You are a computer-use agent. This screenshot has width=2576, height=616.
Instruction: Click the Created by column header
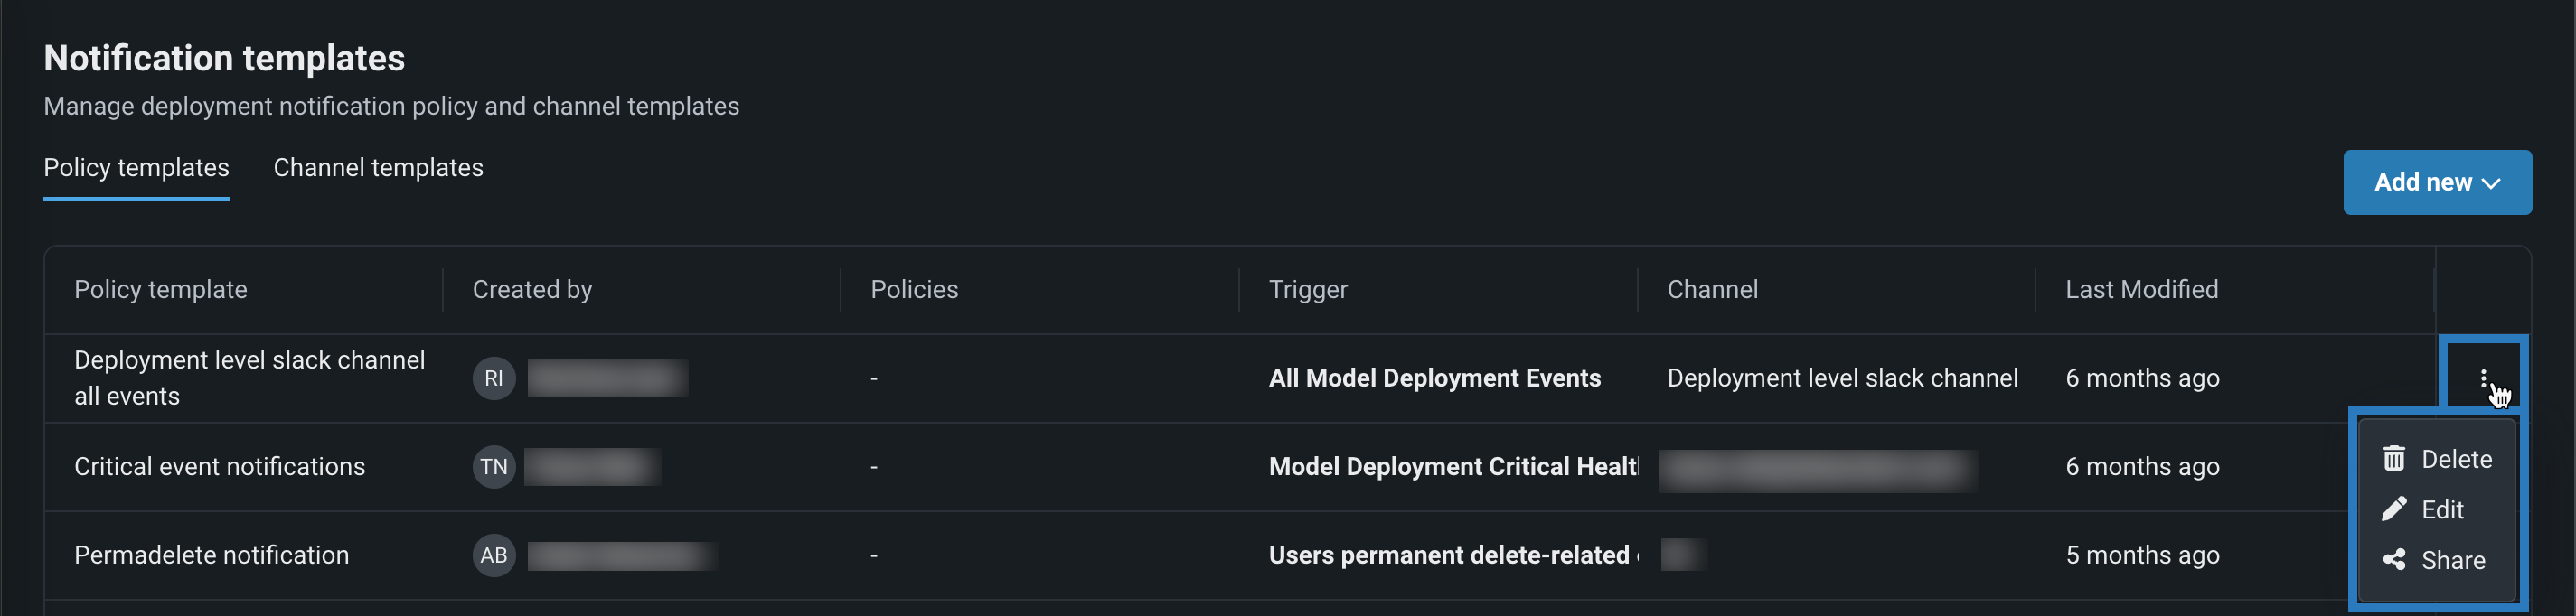[532, 290]
